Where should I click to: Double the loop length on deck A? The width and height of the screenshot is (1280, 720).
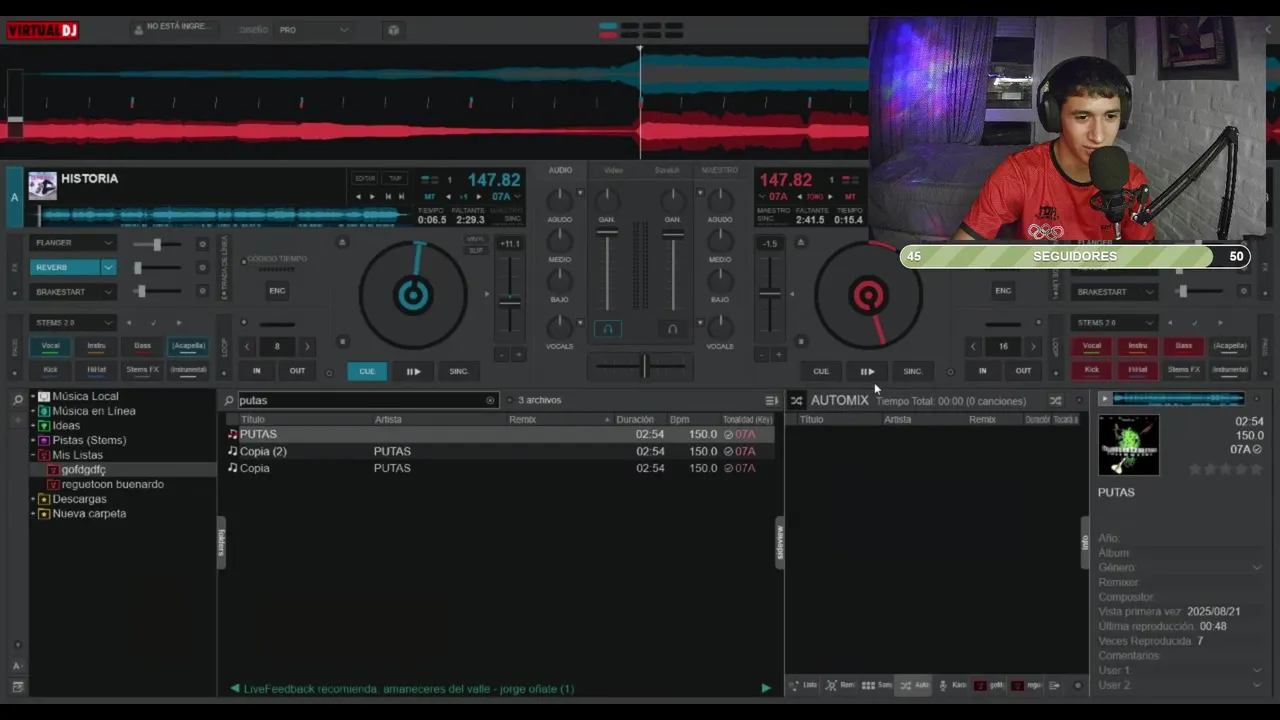tap(307, 346)
